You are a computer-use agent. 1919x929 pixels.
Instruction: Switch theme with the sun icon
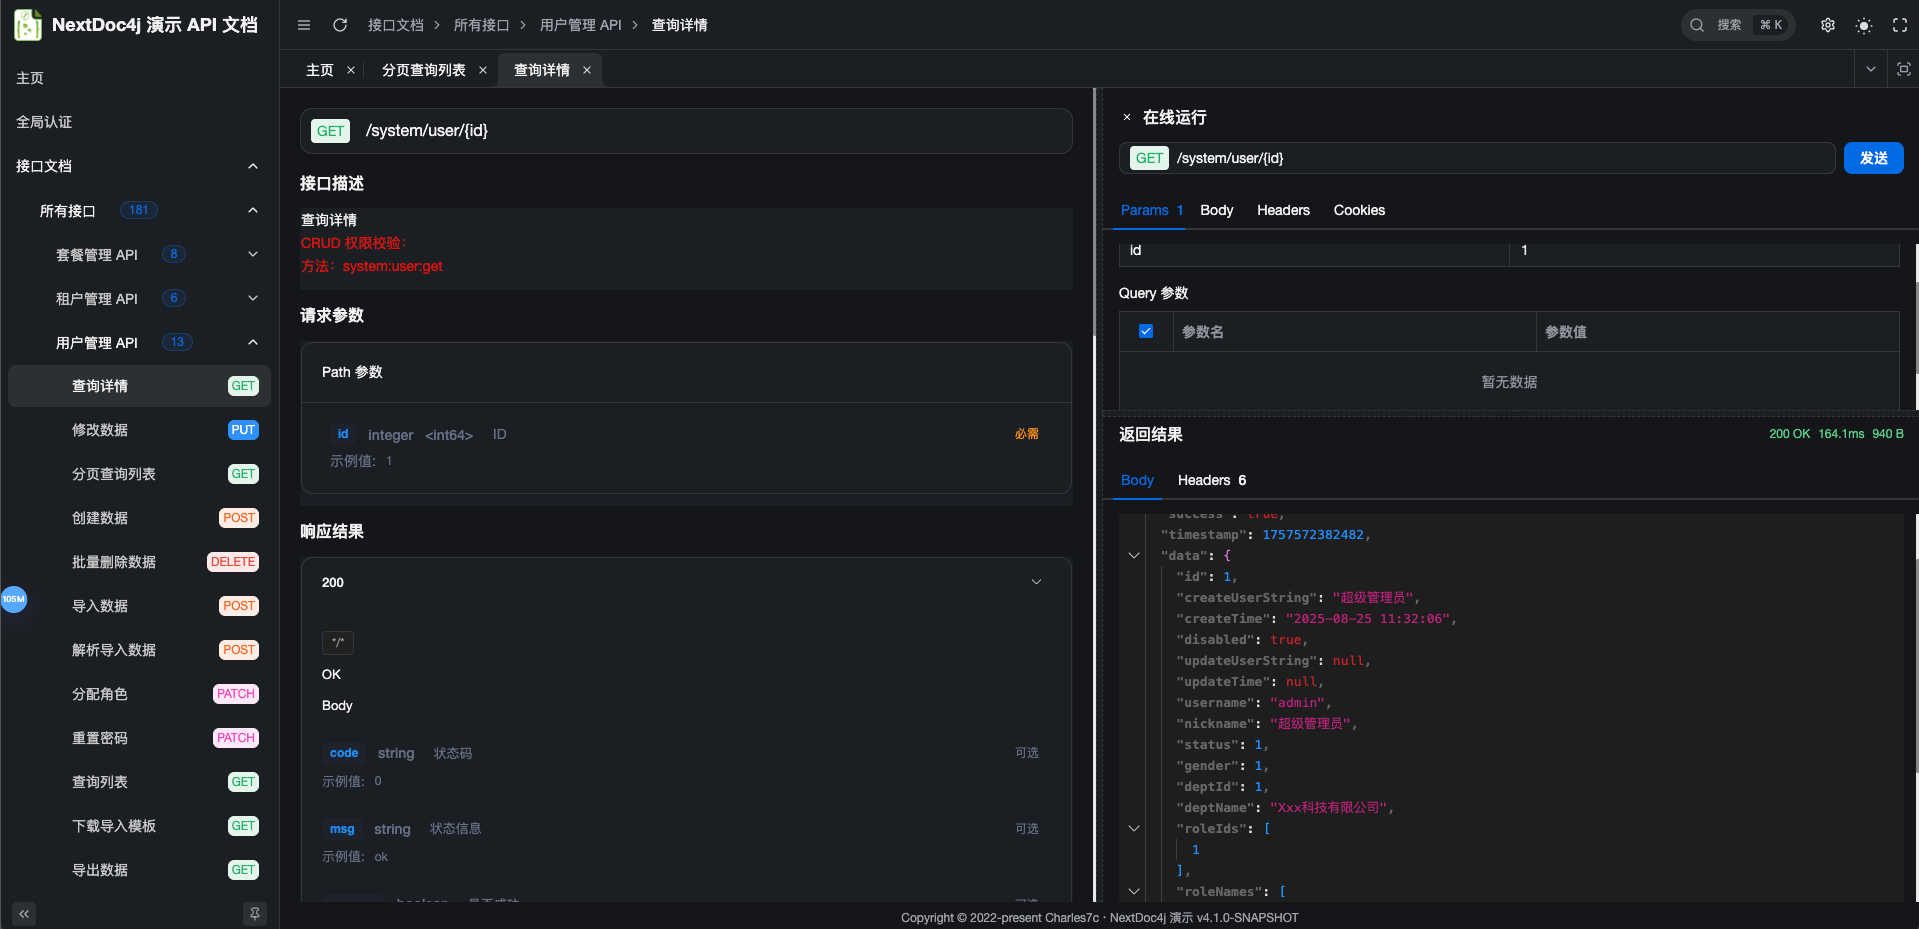click(x=1864, y=25)
